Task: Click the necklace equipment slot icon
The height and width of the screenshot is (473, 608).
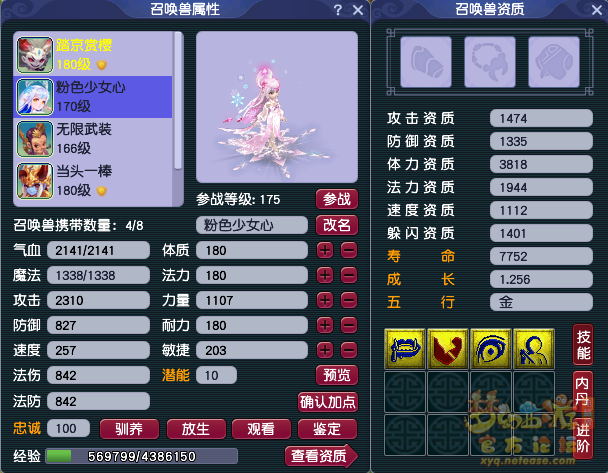Action: [x=490, y=62]
